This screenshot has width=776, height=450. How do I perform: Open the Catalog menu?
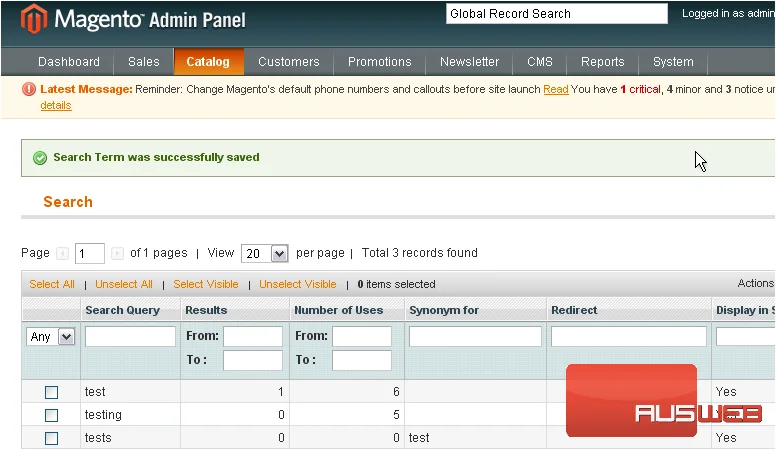point(208,62)
